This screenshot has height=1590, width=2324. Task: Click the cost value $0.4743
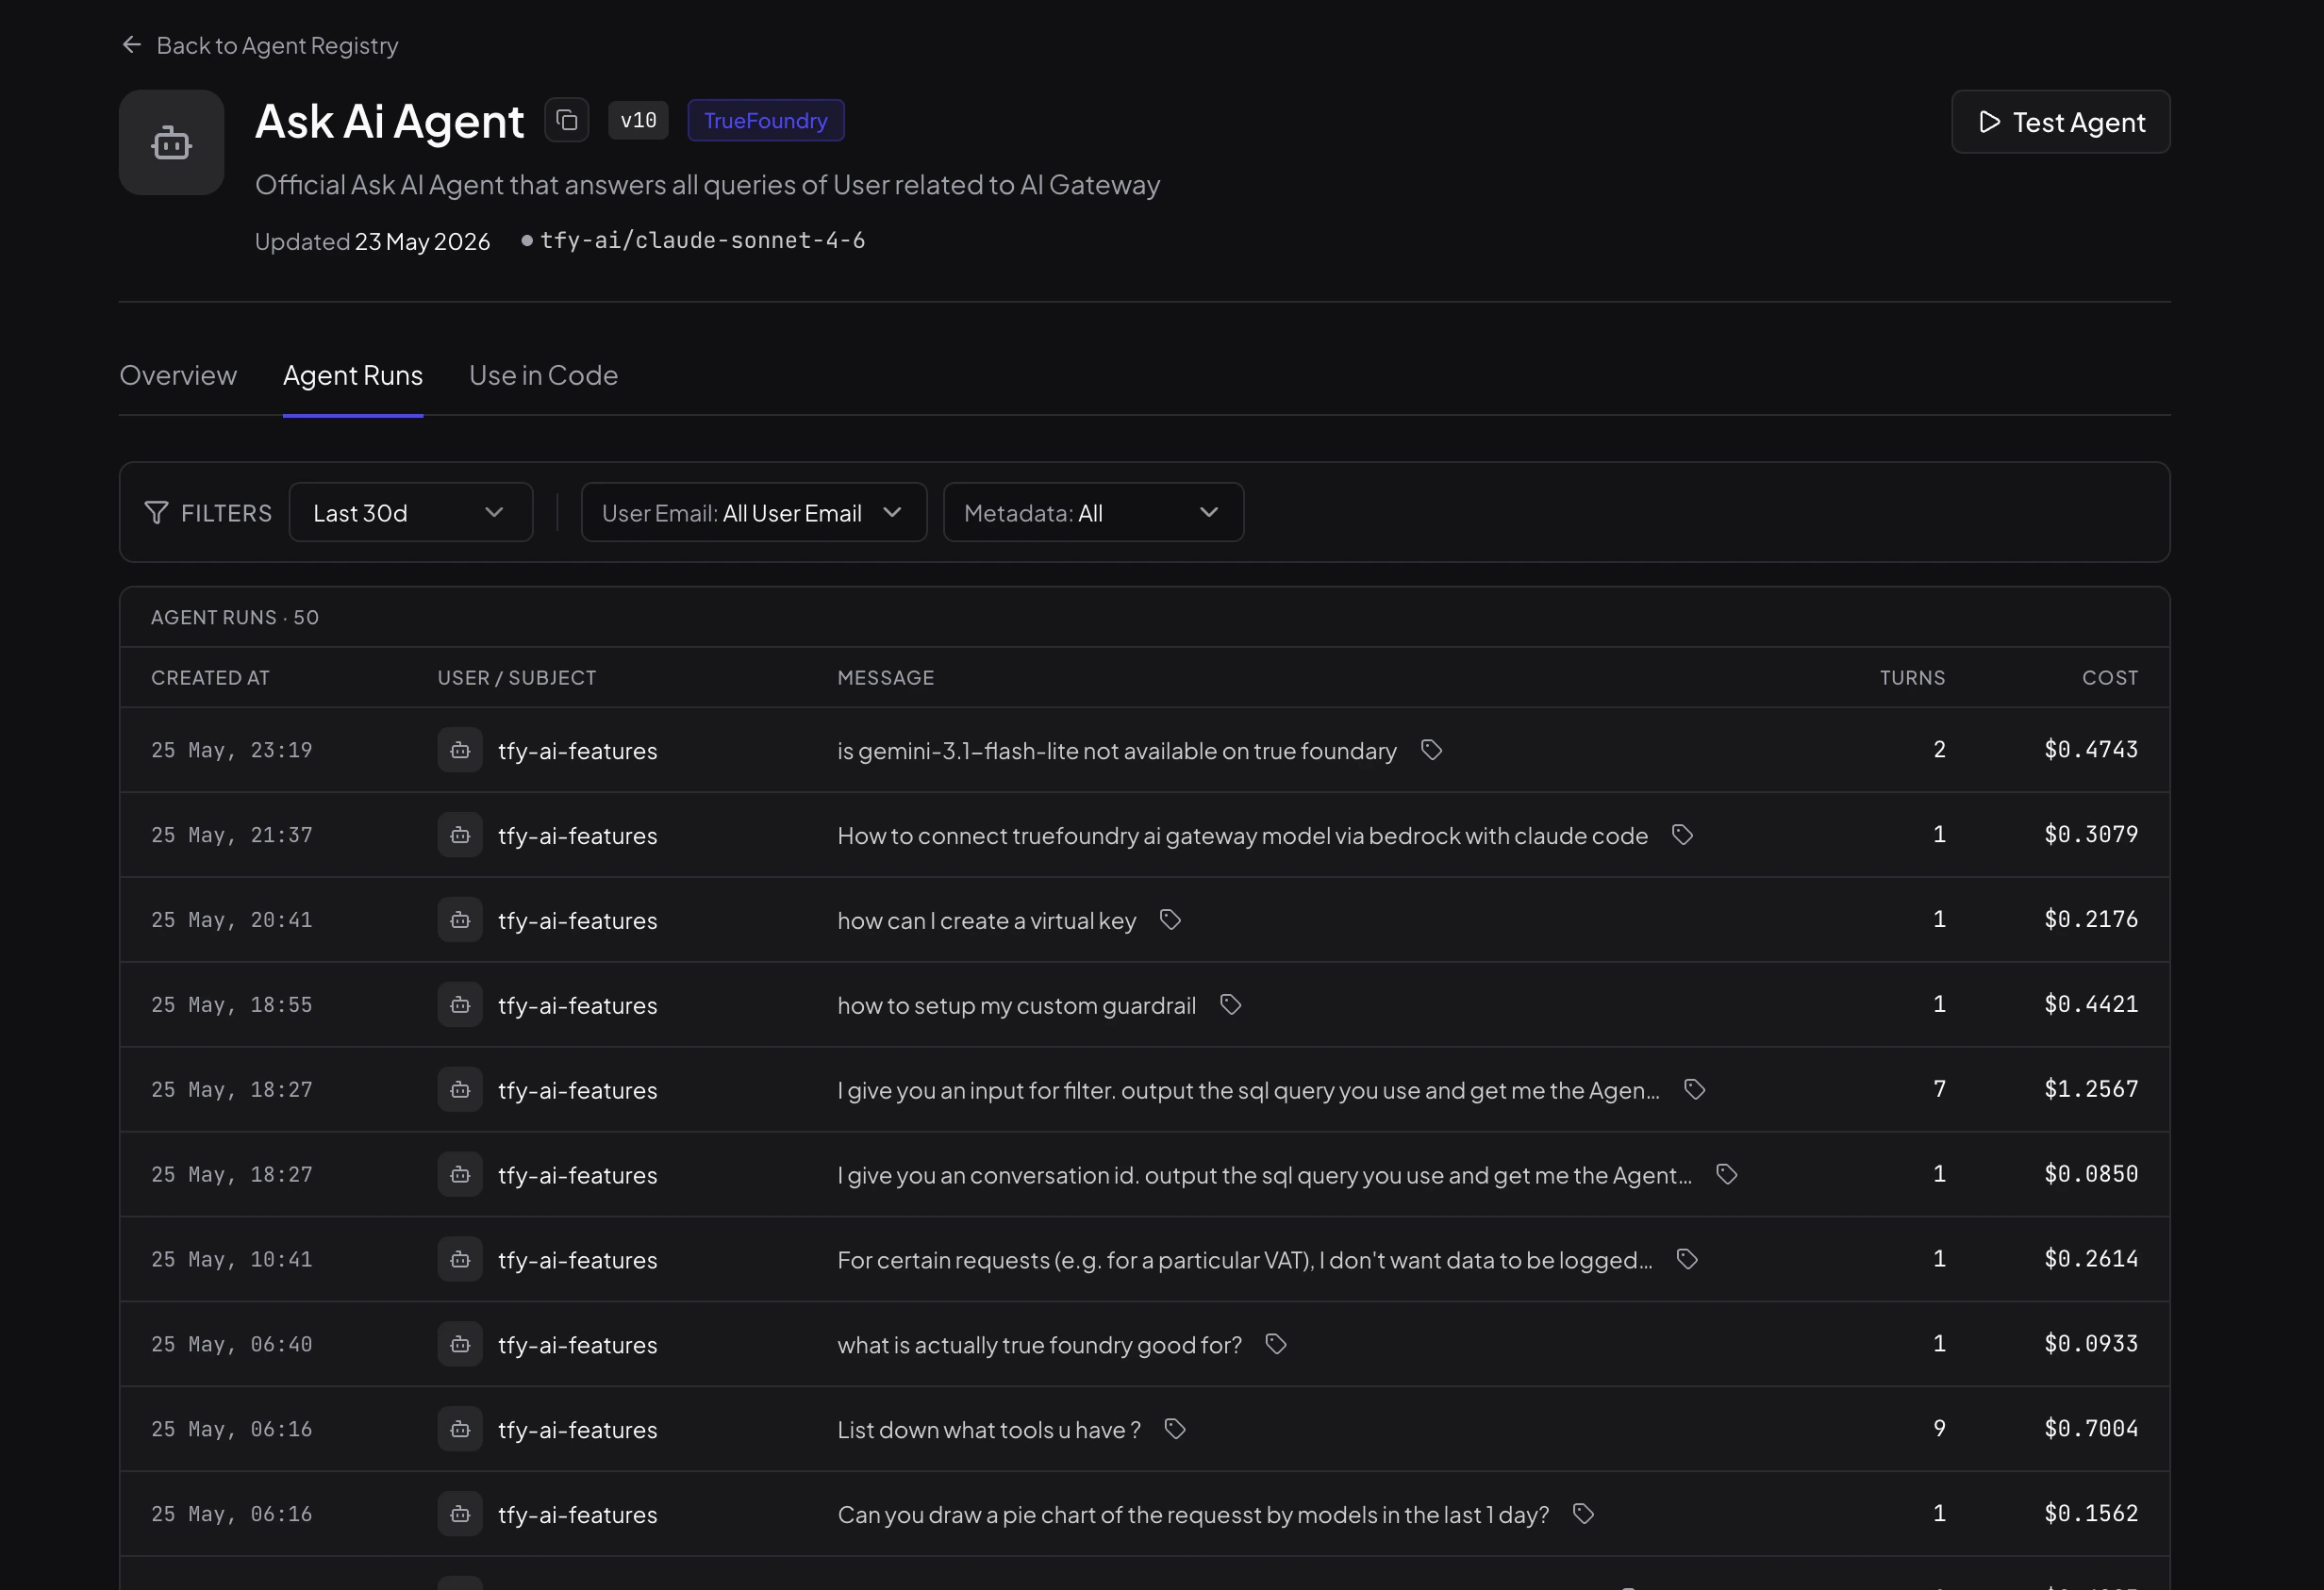click(2091, 749)
